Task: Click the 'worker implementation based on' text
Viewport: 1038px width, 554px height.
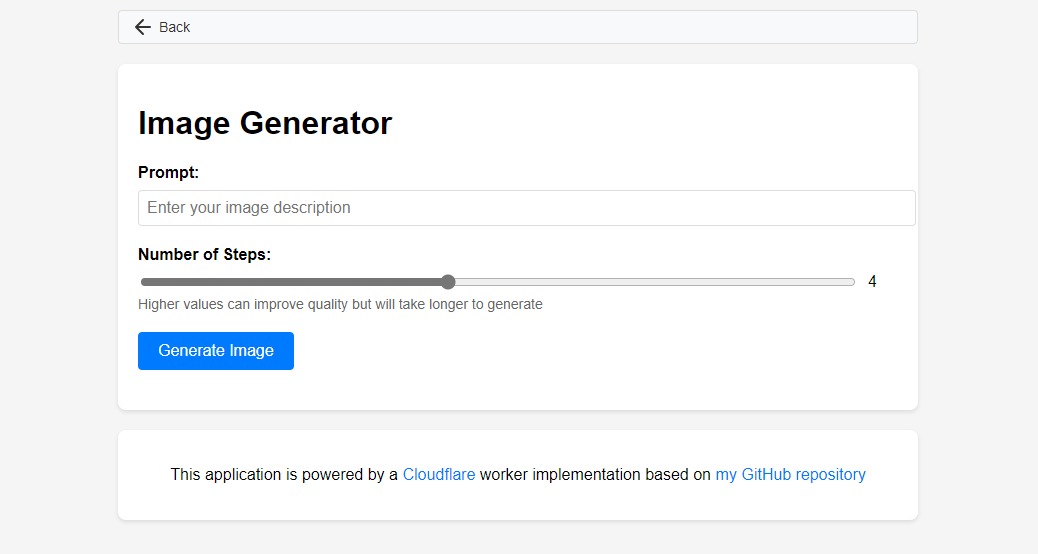Action: [x=595, y=475]
